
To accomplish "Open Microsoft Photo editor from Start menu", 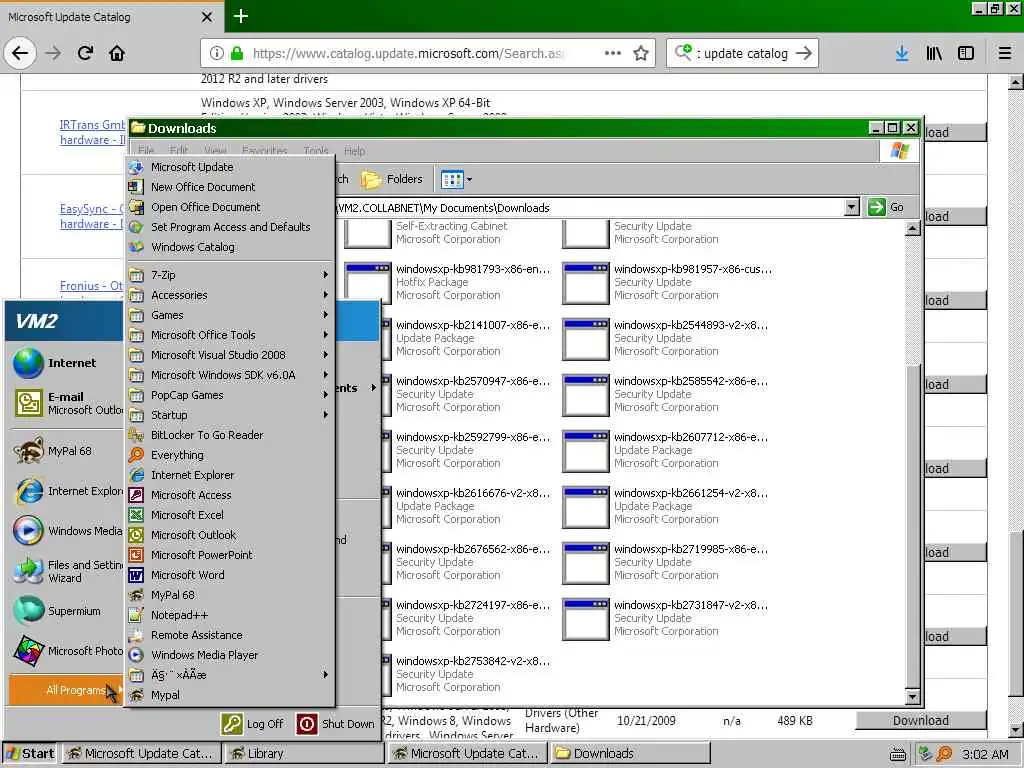I will 65,651.
